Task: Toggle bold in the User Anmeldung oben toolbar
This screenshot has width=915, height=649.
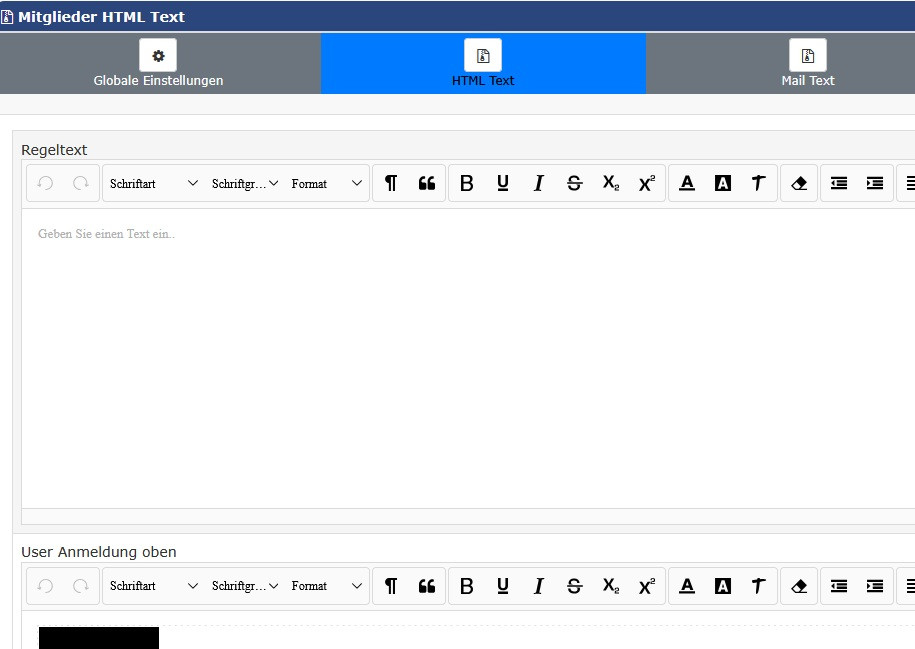Action: [x=466, y=586]
